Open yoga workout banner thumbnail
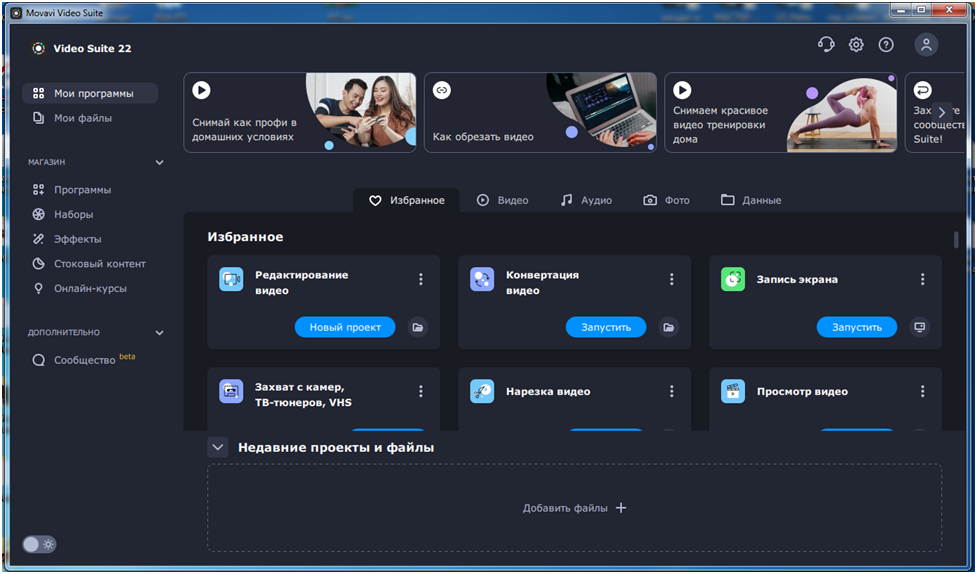The image size is (977, 574). point(841,115)
